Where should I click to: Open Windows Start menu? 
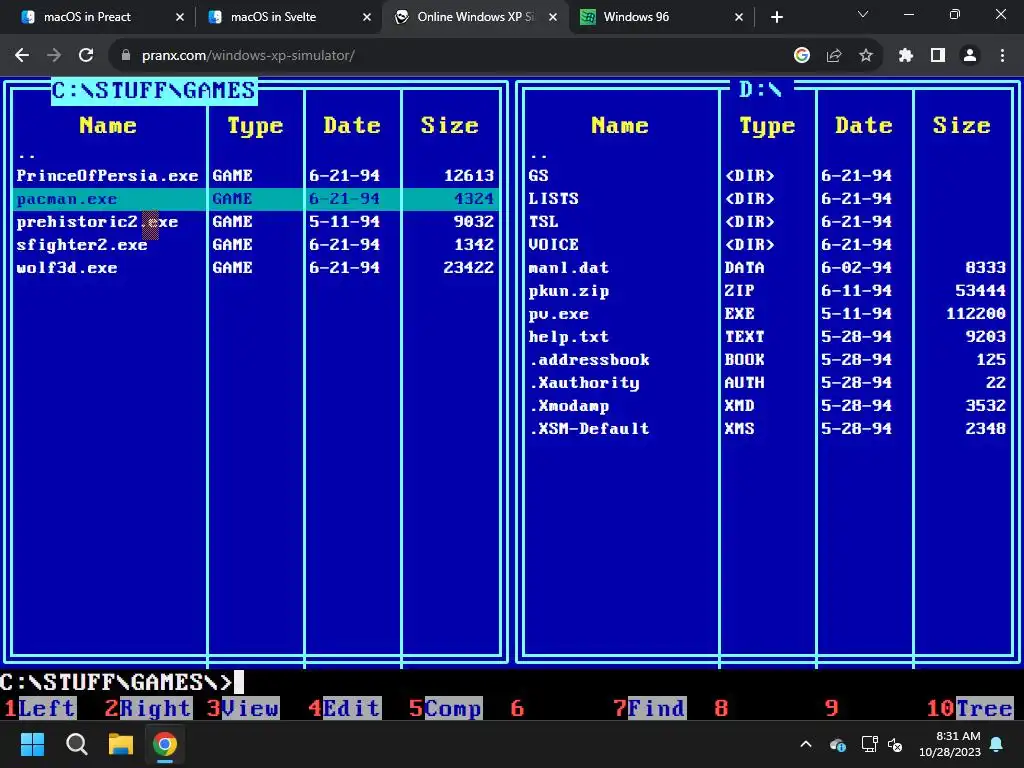point(32,744)
